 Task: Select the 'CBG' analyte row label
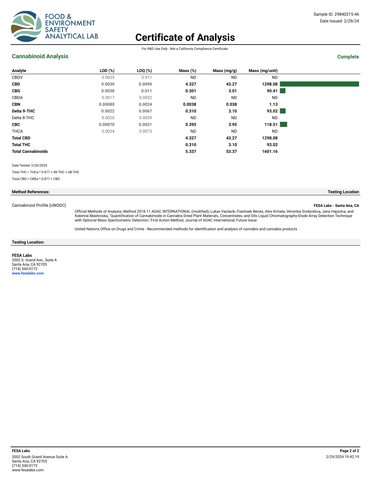click(16, 91)
